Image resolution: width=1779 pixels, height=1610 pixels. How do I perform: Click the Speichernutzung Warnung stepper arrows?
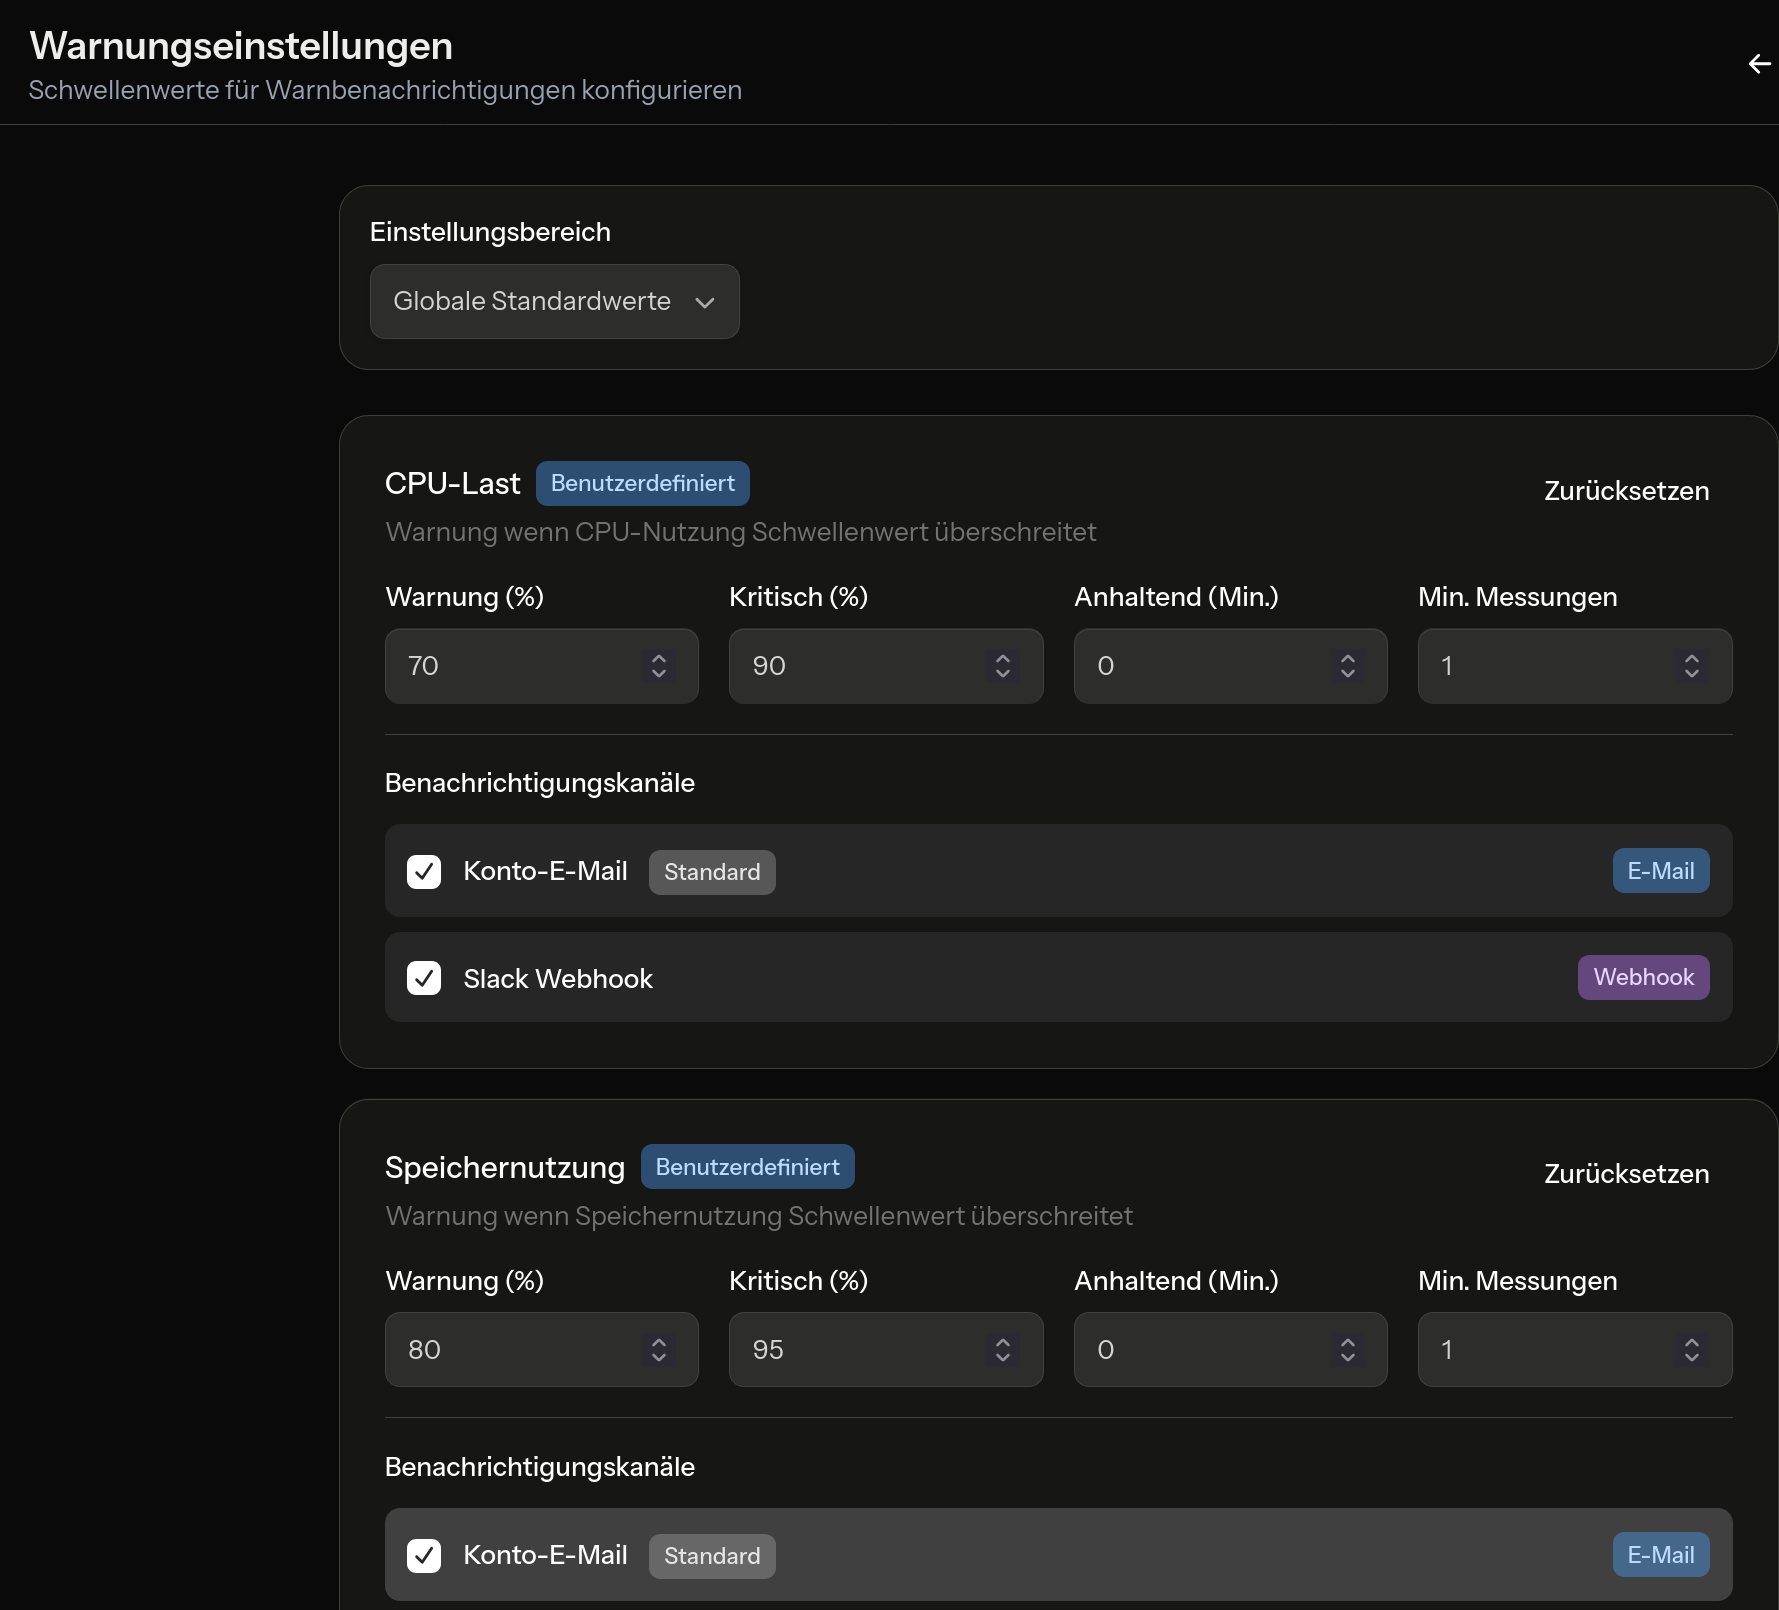[x=658, y=1350]
